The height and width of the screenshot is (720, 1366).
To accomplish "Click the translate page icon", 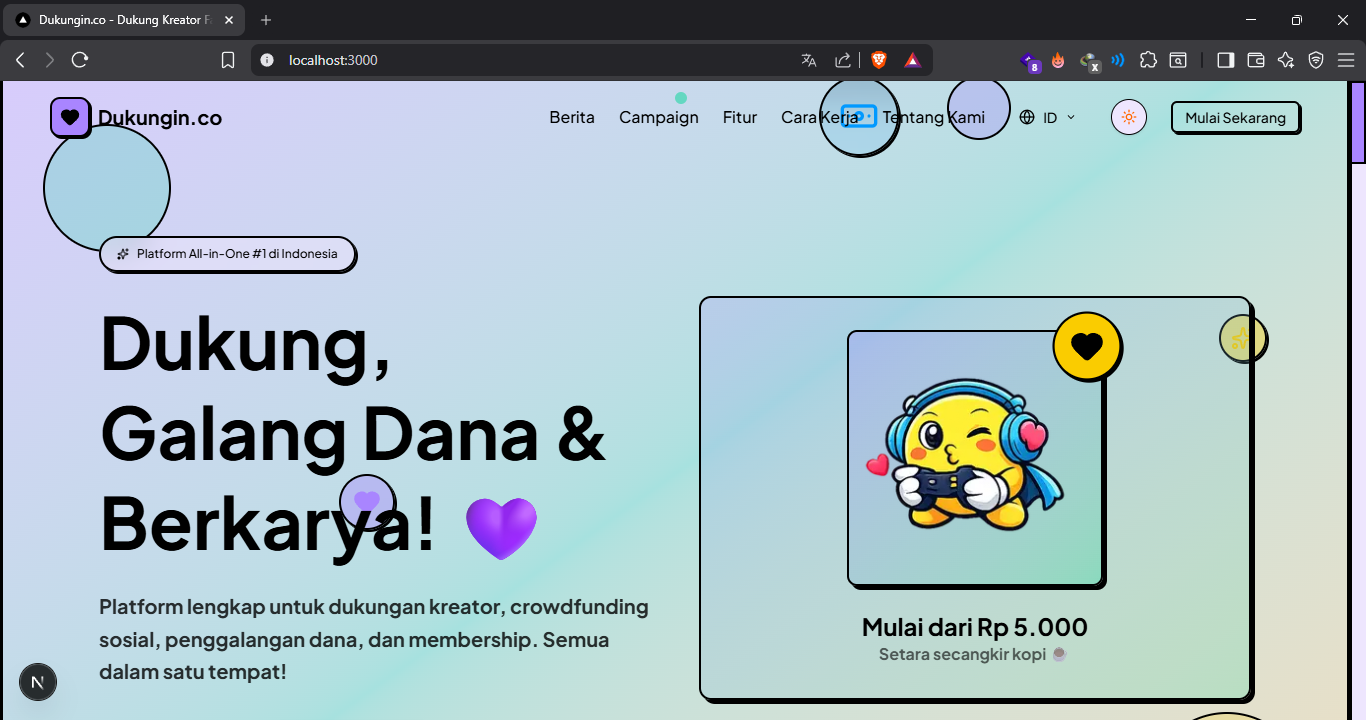I will click(809, 60).
